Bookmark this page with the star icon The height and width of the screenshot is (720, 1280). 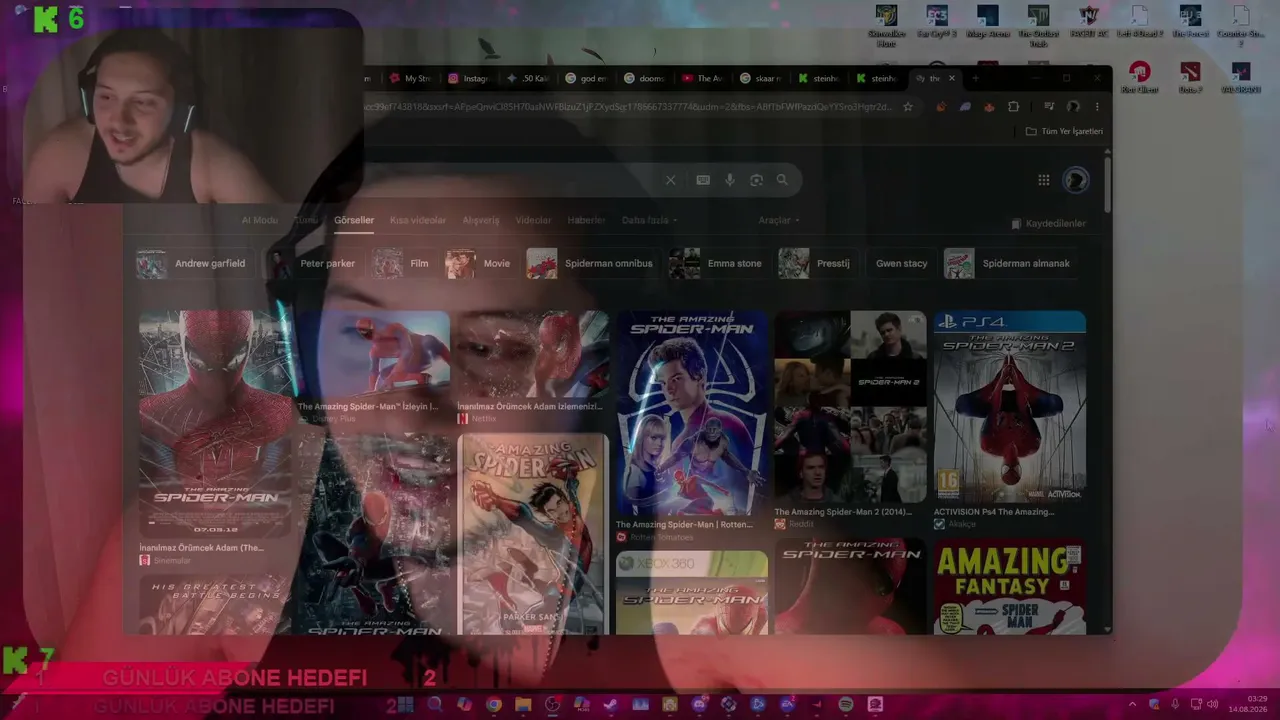coord(908,107)
